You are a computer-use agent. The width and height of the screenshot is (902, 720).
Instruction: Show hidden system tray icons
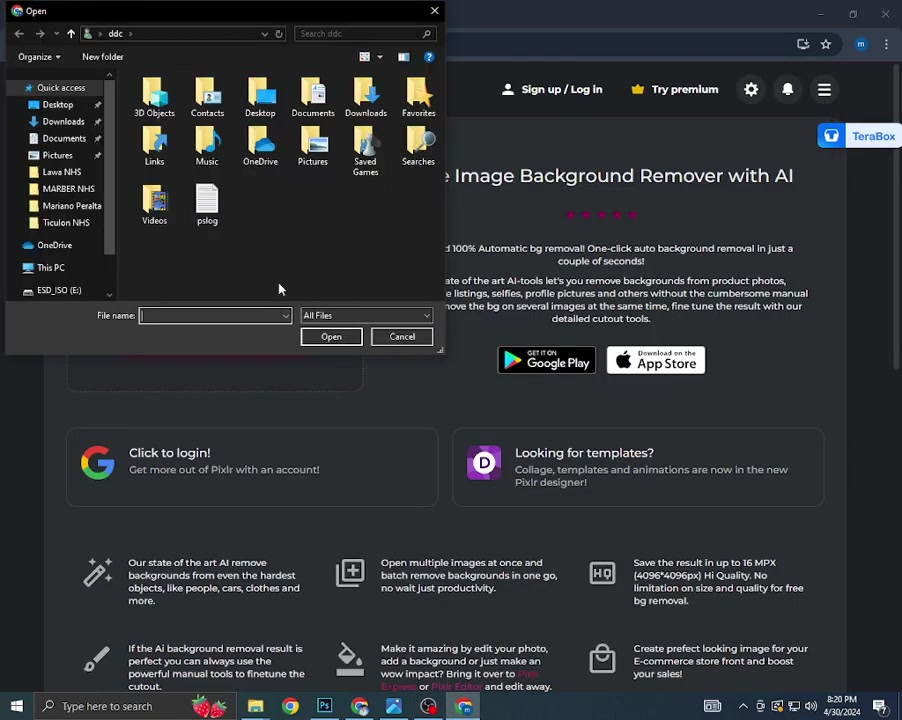pyautogui.click(x=743, y=706)
